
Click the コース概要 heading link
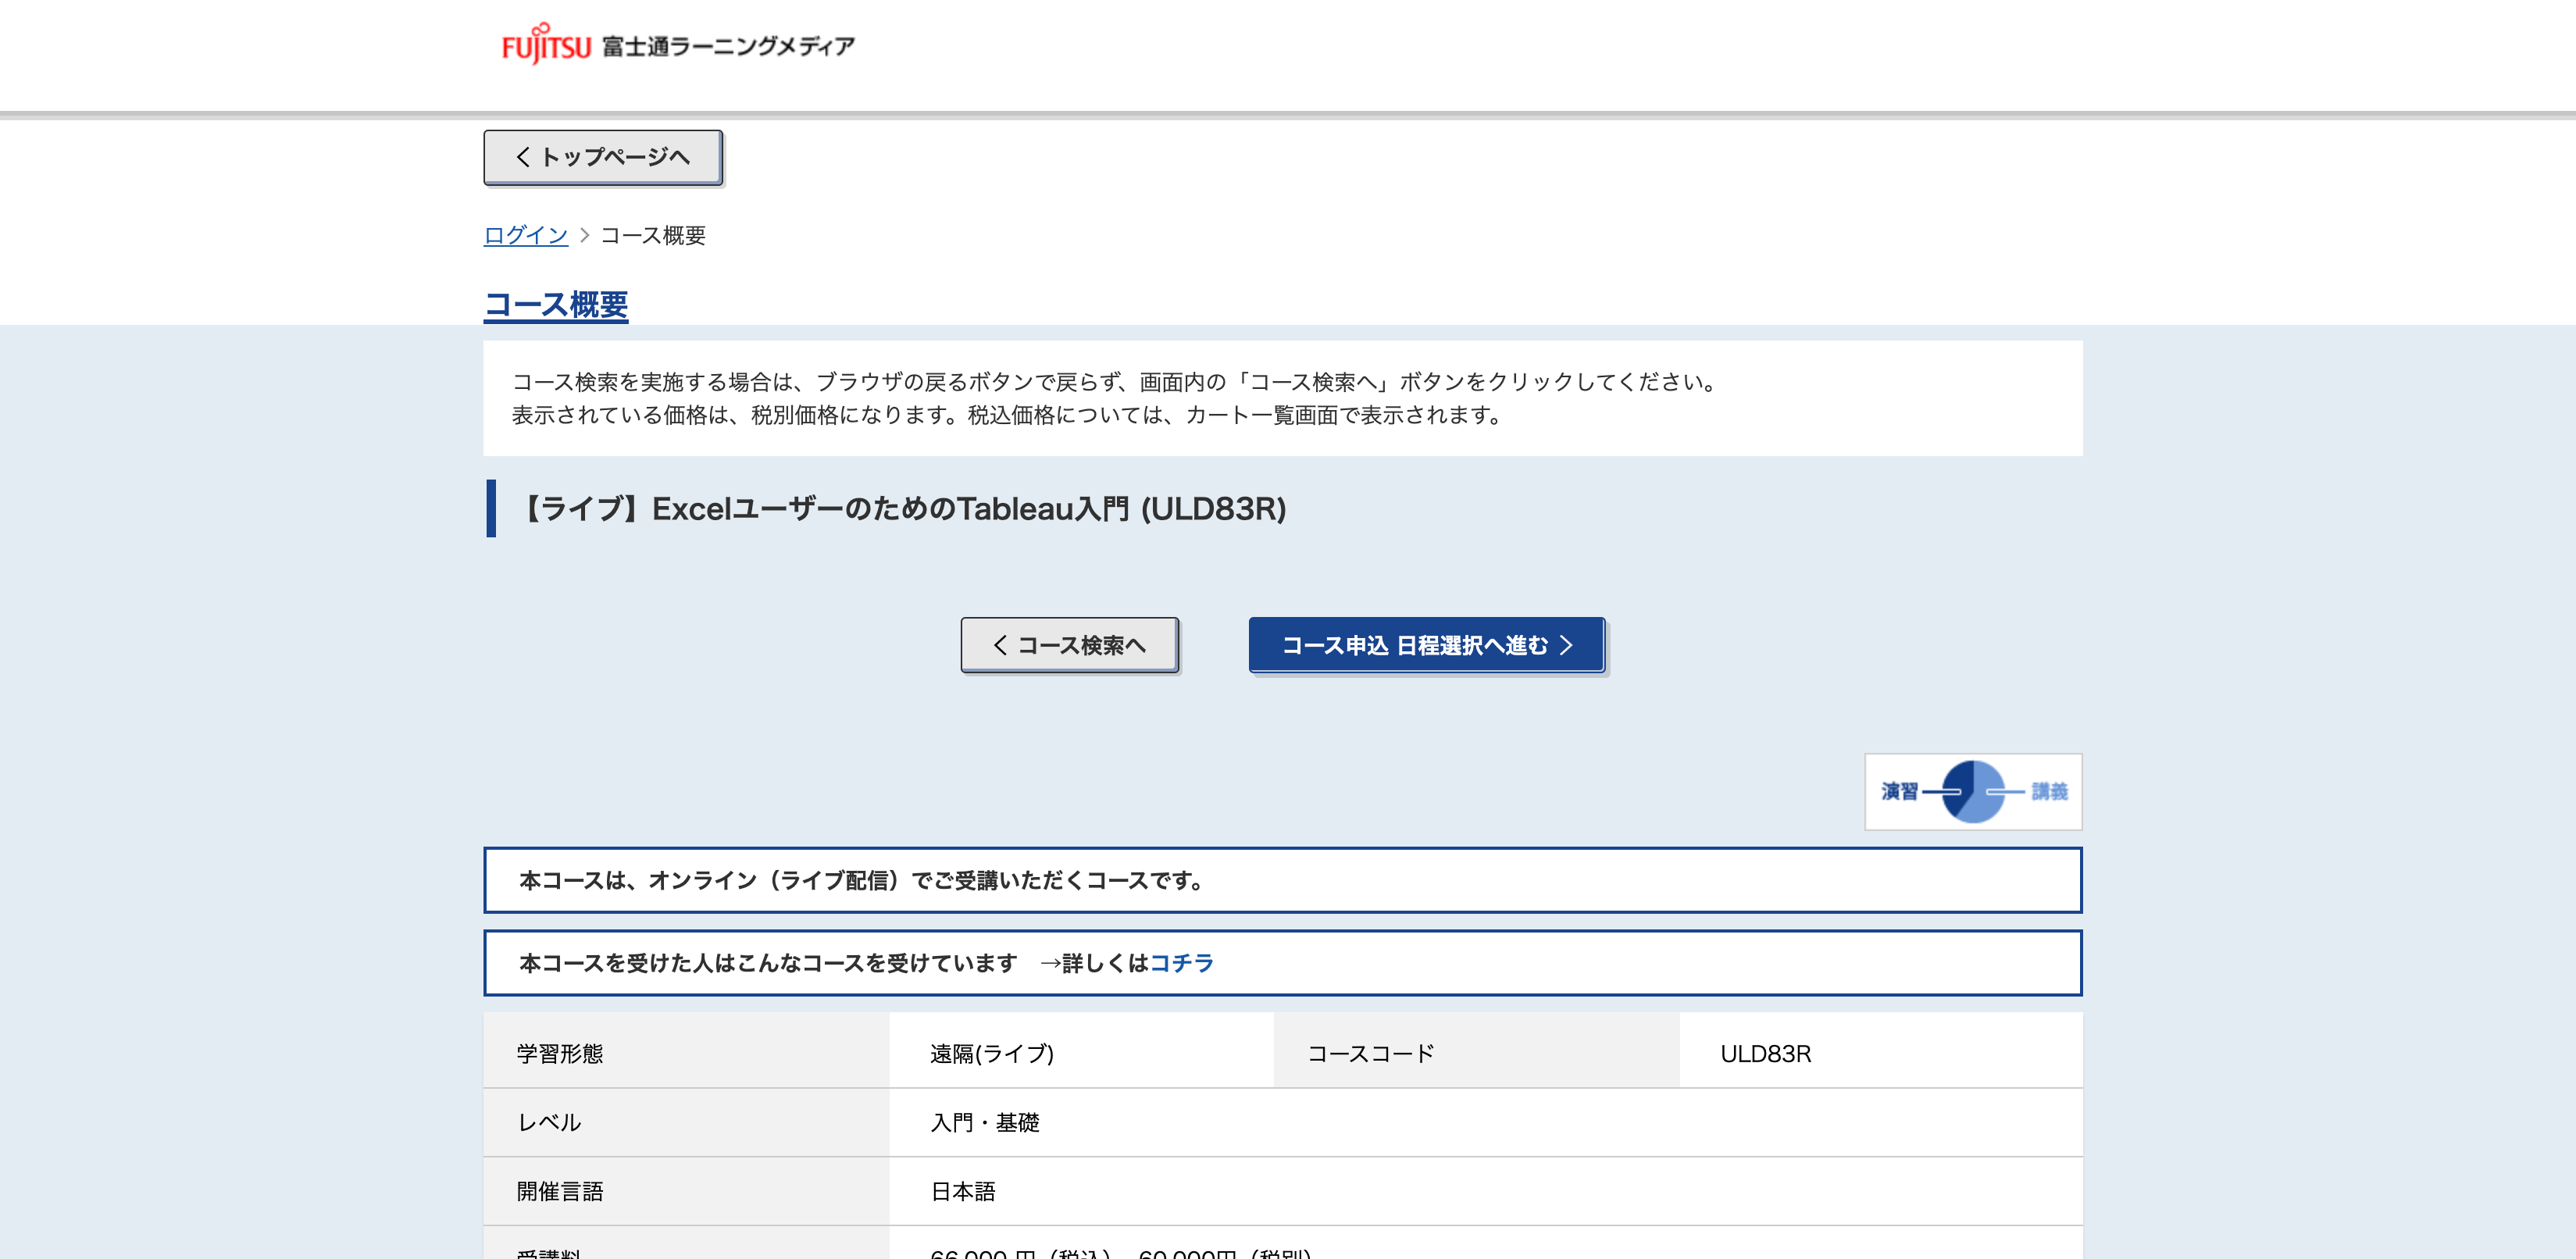(556, 304)
